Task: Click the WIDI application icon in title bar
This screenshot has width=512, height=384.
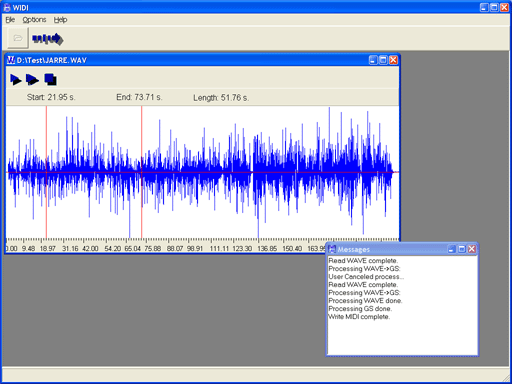Action: (7, 7)
